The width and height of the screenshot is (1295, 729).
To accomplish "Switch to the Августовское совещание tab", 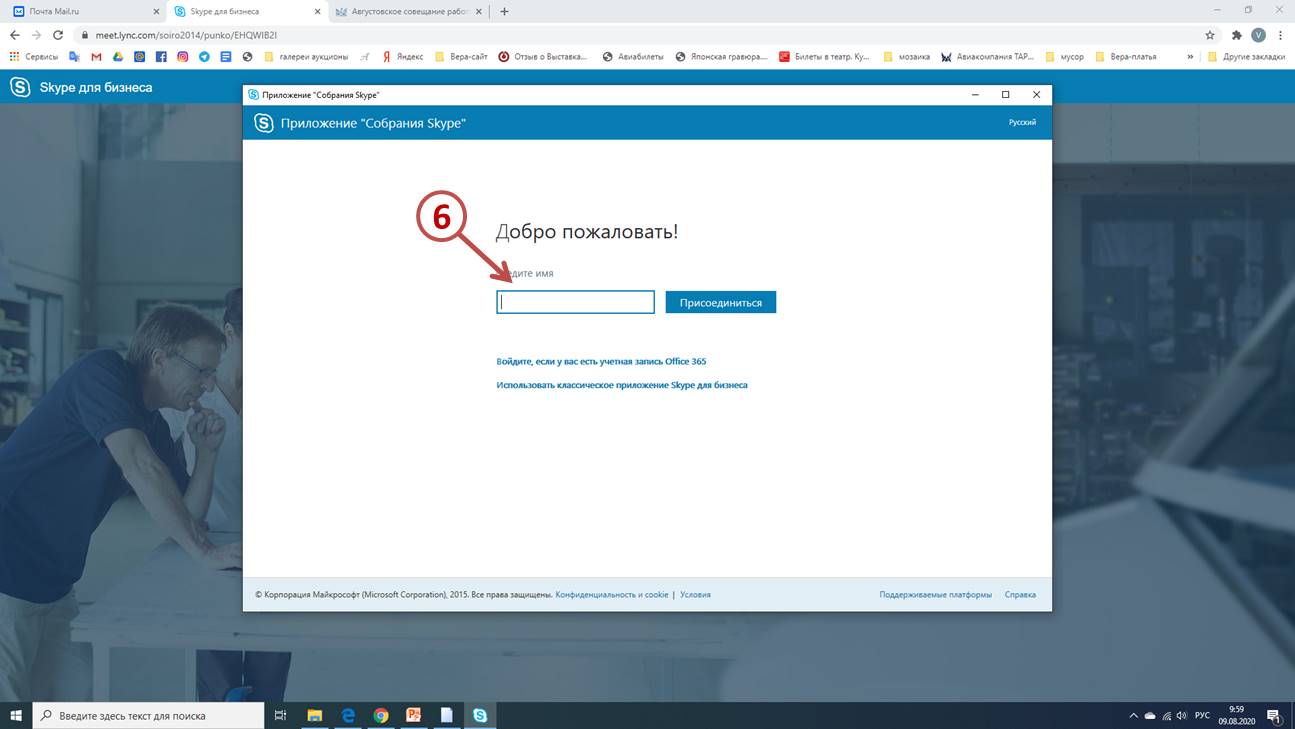I will point(408,11).
